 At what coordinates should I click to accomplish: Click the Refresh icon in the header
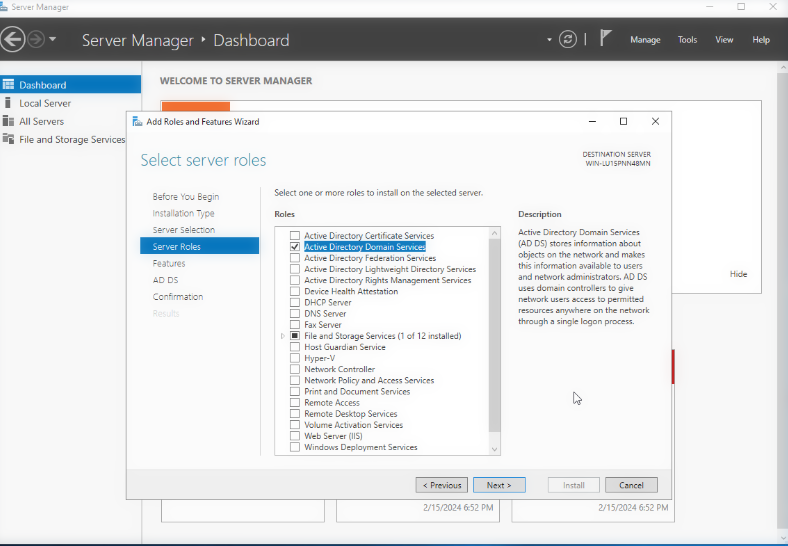coord(568,40)
